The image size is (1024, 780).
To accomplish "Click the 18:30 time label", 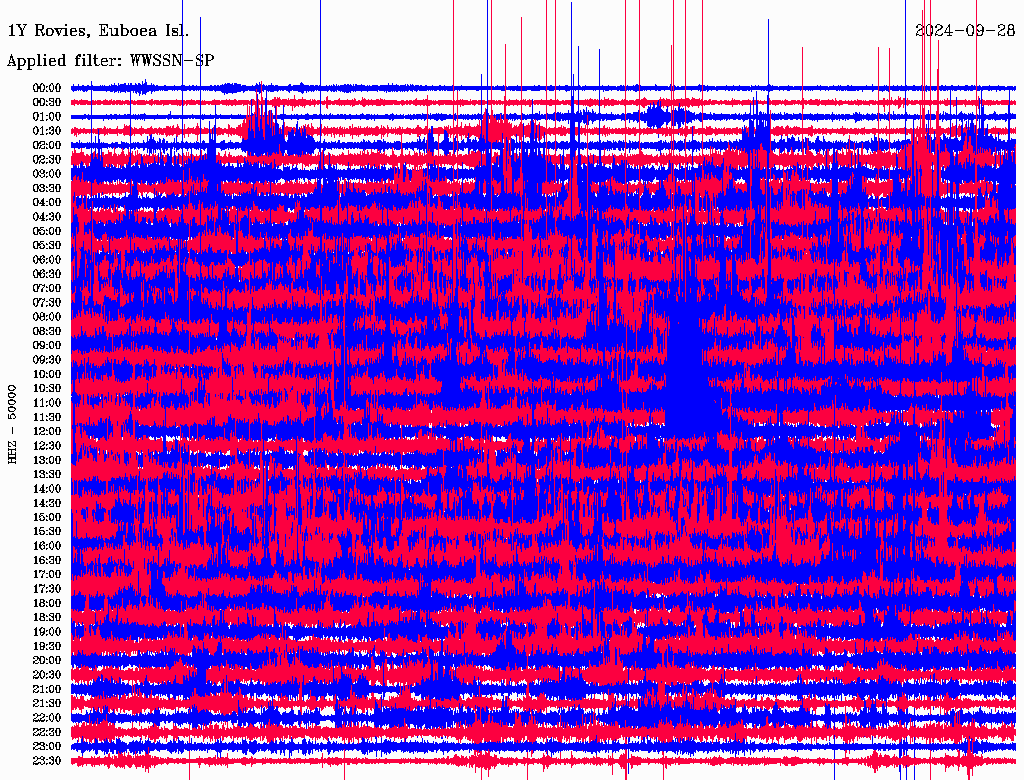I will [47, 617].
